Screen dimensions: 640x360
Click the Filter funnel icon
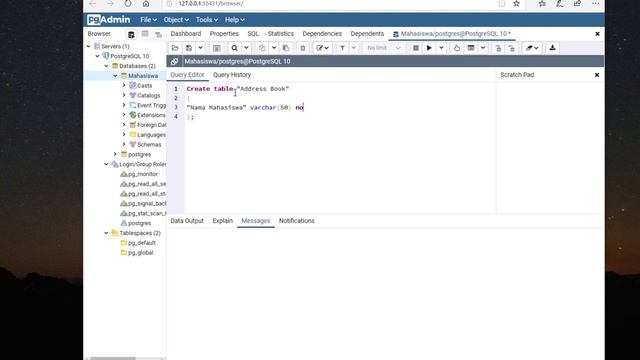pyautogui.click(x=342, y=48)
